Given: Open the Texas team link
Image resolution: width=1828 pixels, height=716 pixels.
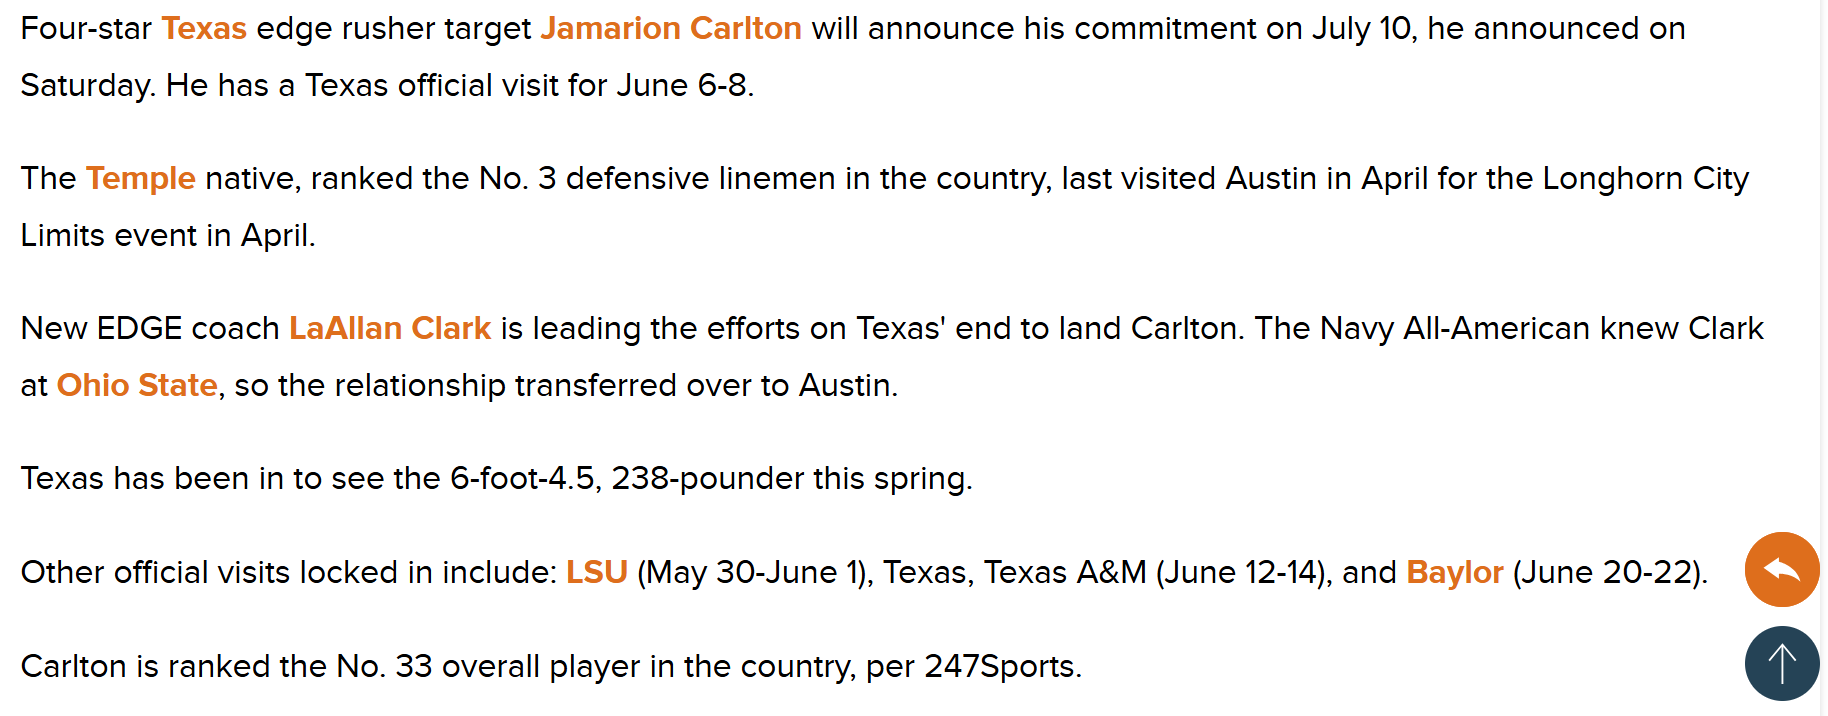Looking at the screenshot, I should 204,28.
